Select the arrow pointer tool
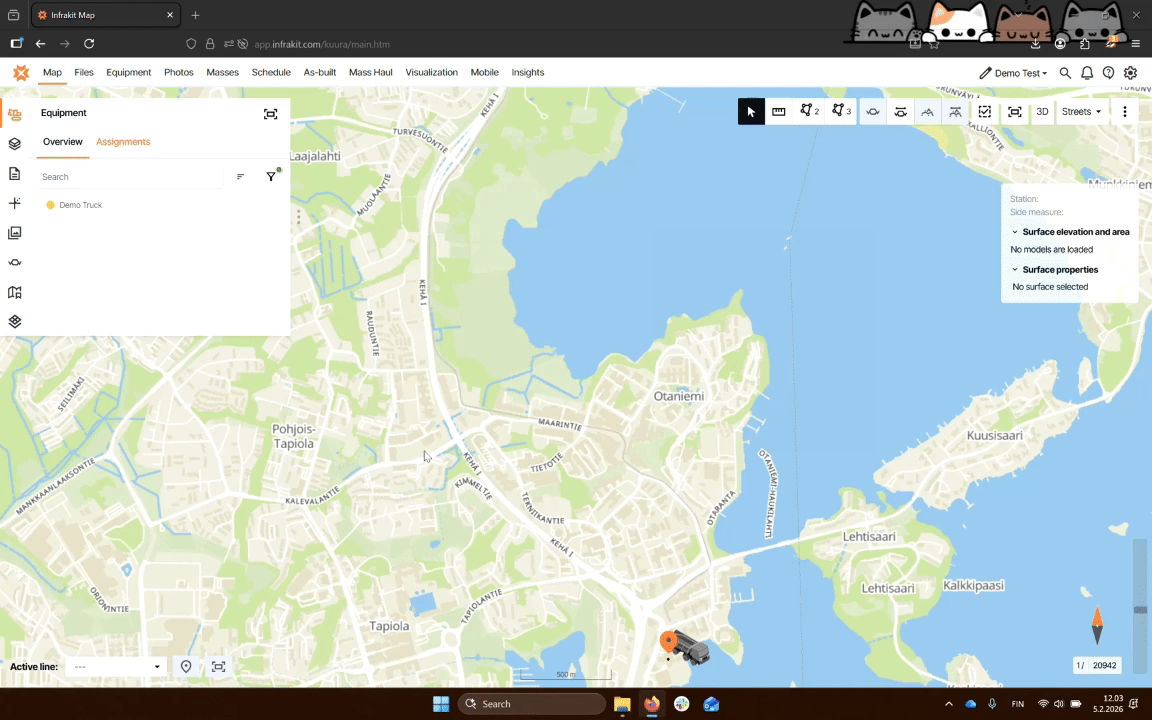 pos(751,112)
